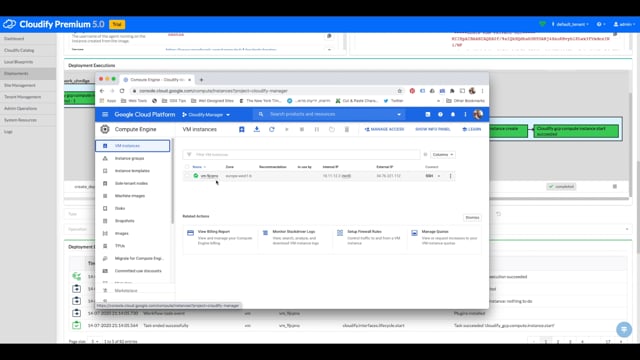Open the GCP header three-dot settings menu
Viewport: 640px width, 360px height.
(x=465, y=115)
